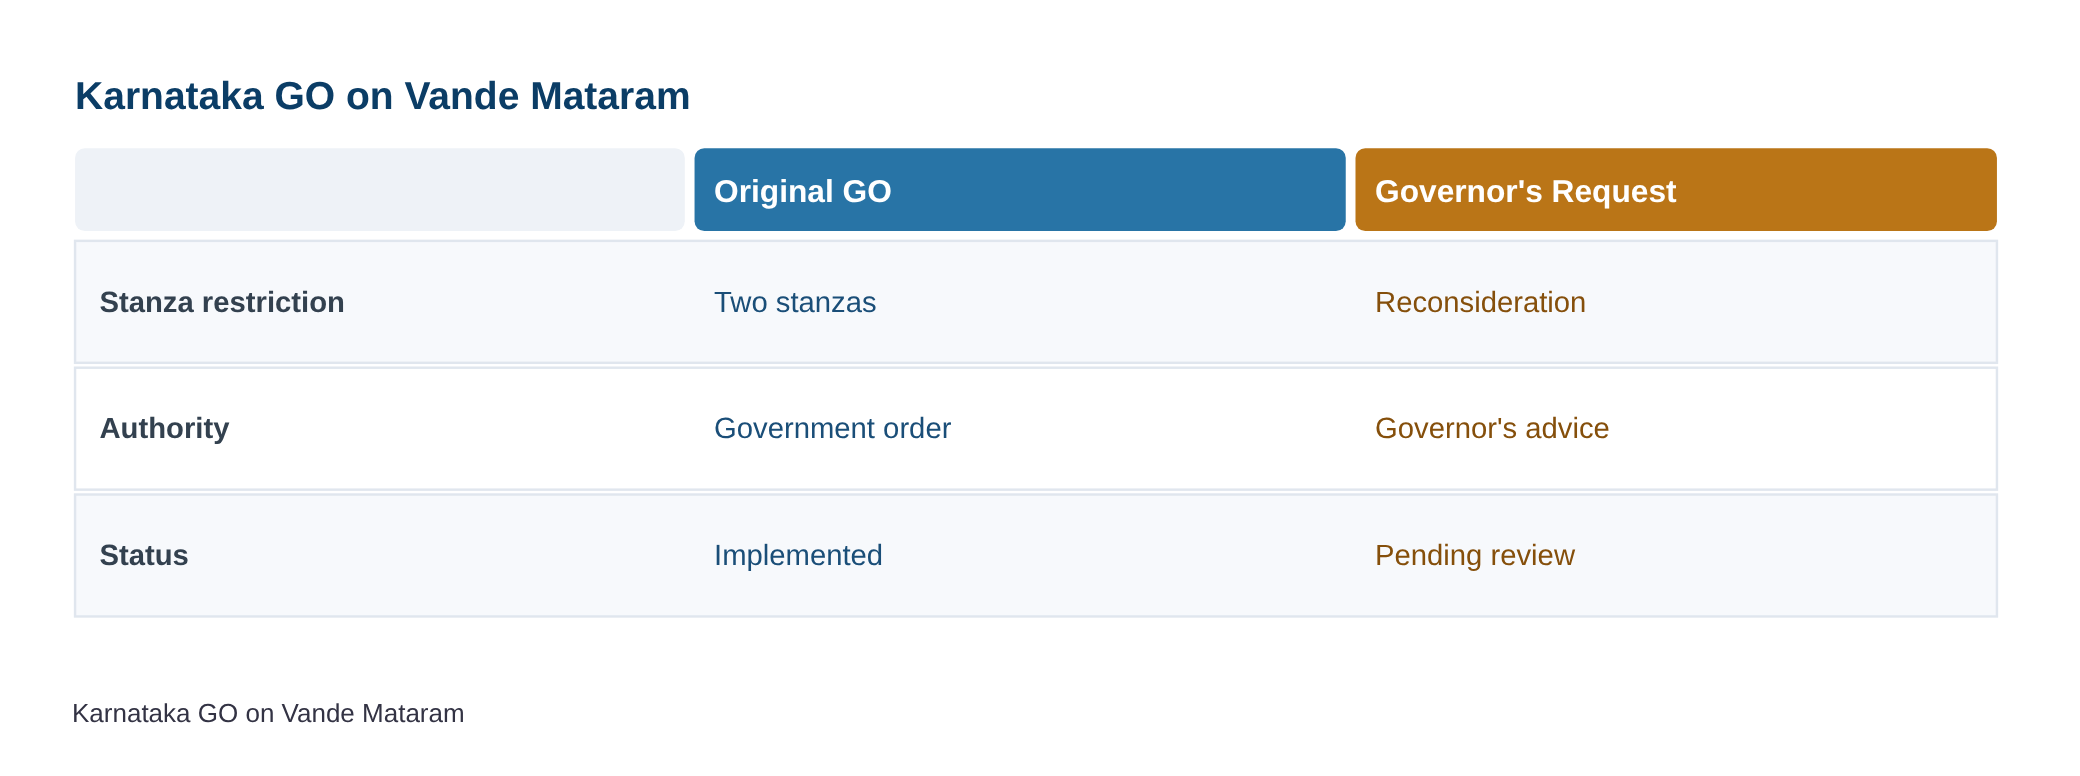This screenshot has width=2080, height=776.
Task: Click the Pending review cell
Action: (1475, 555)
